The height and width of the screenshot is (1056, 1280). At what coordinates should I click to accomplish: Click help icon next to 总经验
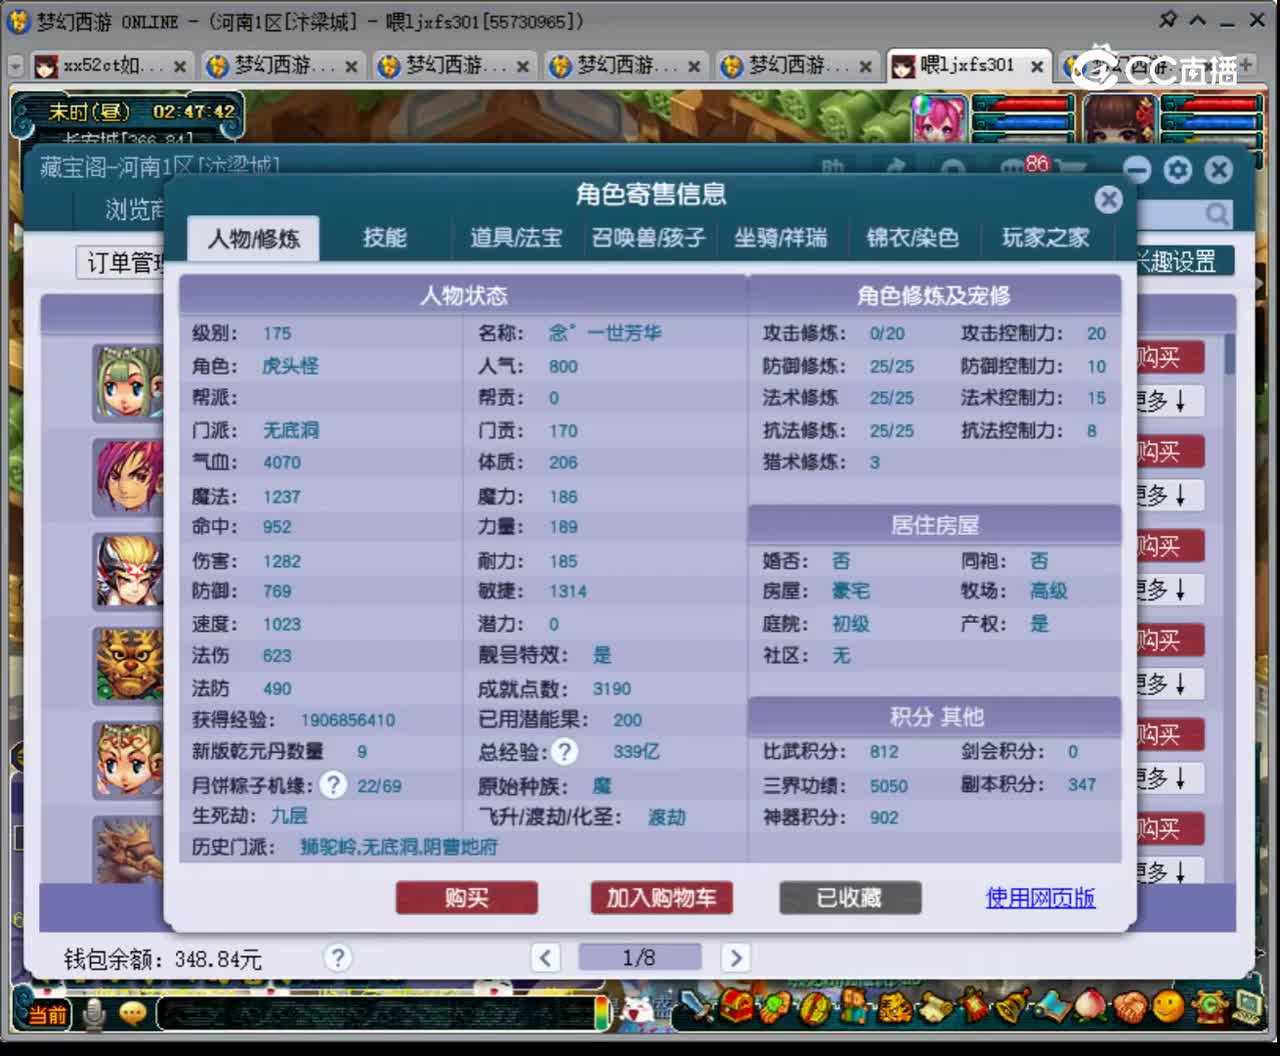pos(565,752)
